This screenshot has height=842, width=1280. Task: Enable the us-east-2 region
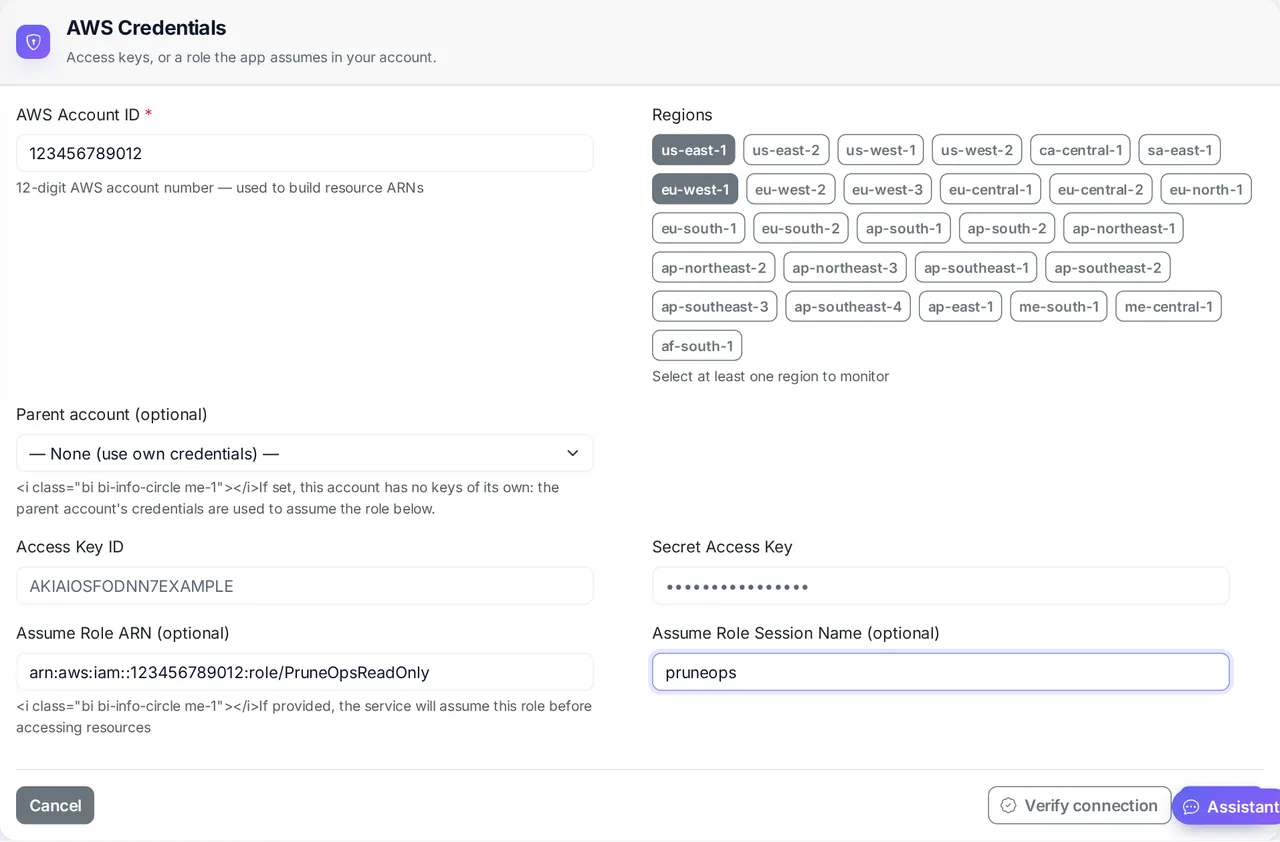(x=786, y=150)
